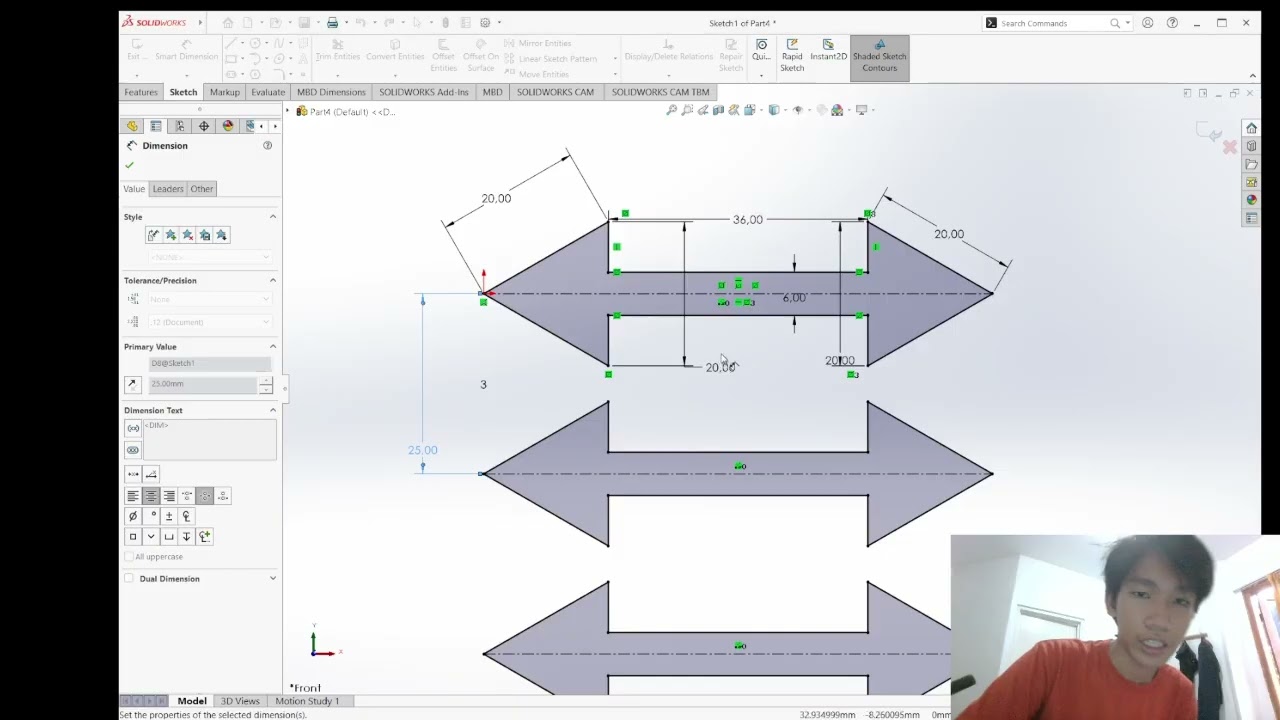Open the Options gear icon
This screenshot has height=720, width=1280.
[x=485, y=23]
